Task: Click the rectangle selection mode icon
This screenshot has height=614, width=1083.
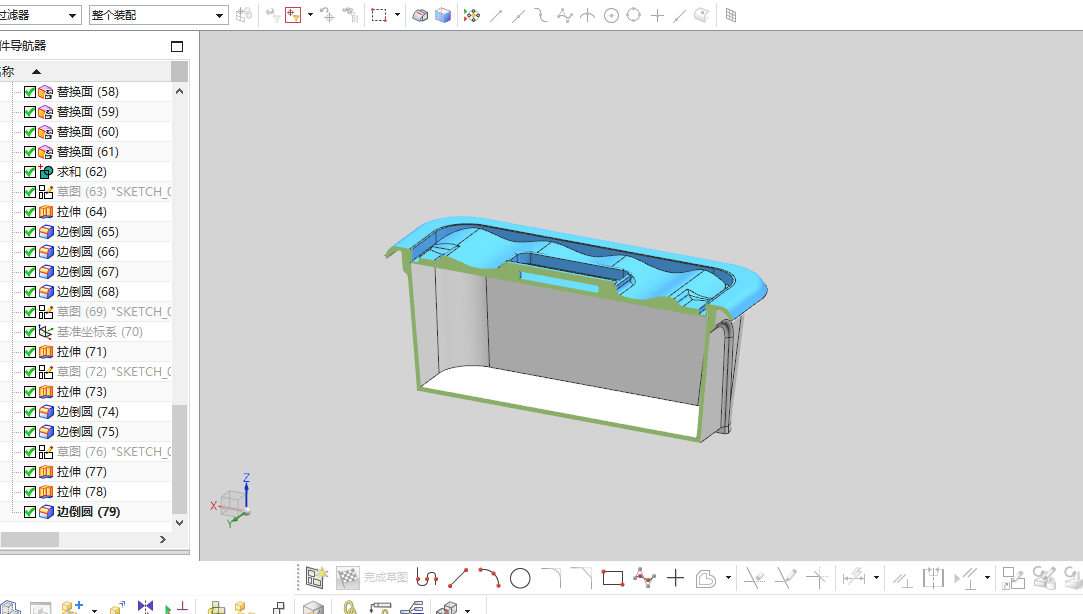Action: 378,15
